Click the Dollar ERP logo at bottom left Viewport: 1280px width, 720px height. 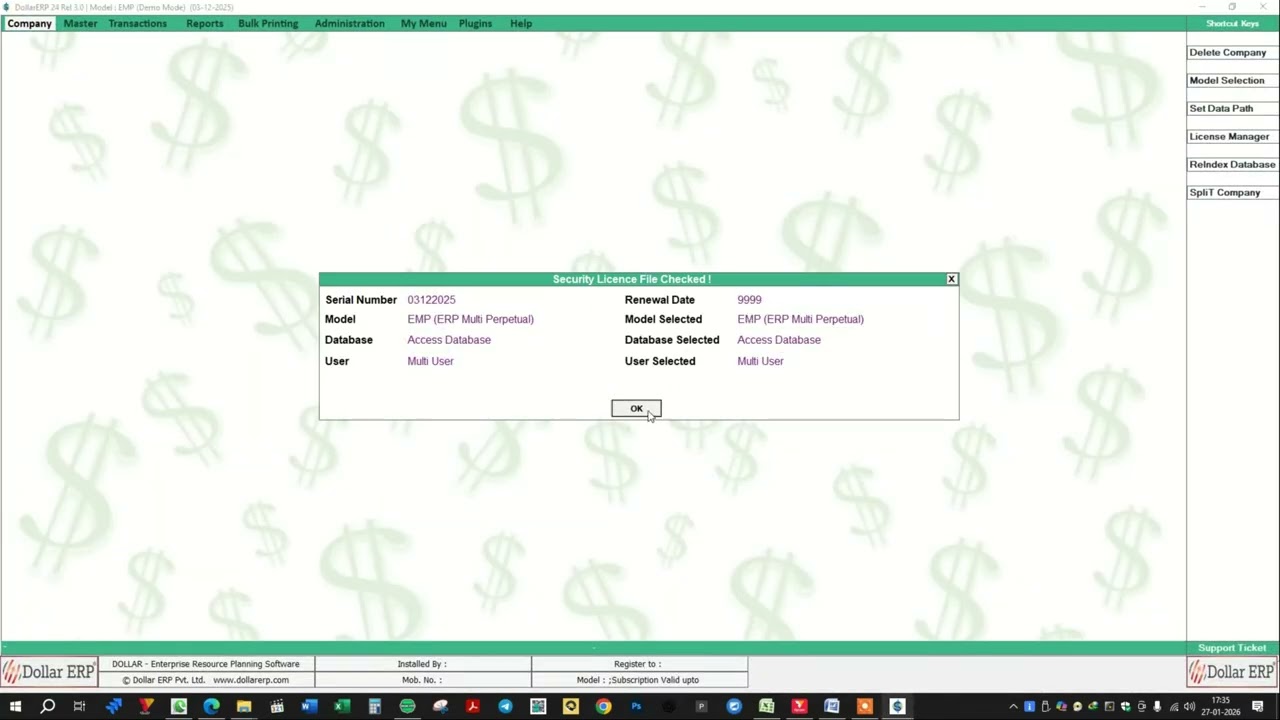click(48, 672)
